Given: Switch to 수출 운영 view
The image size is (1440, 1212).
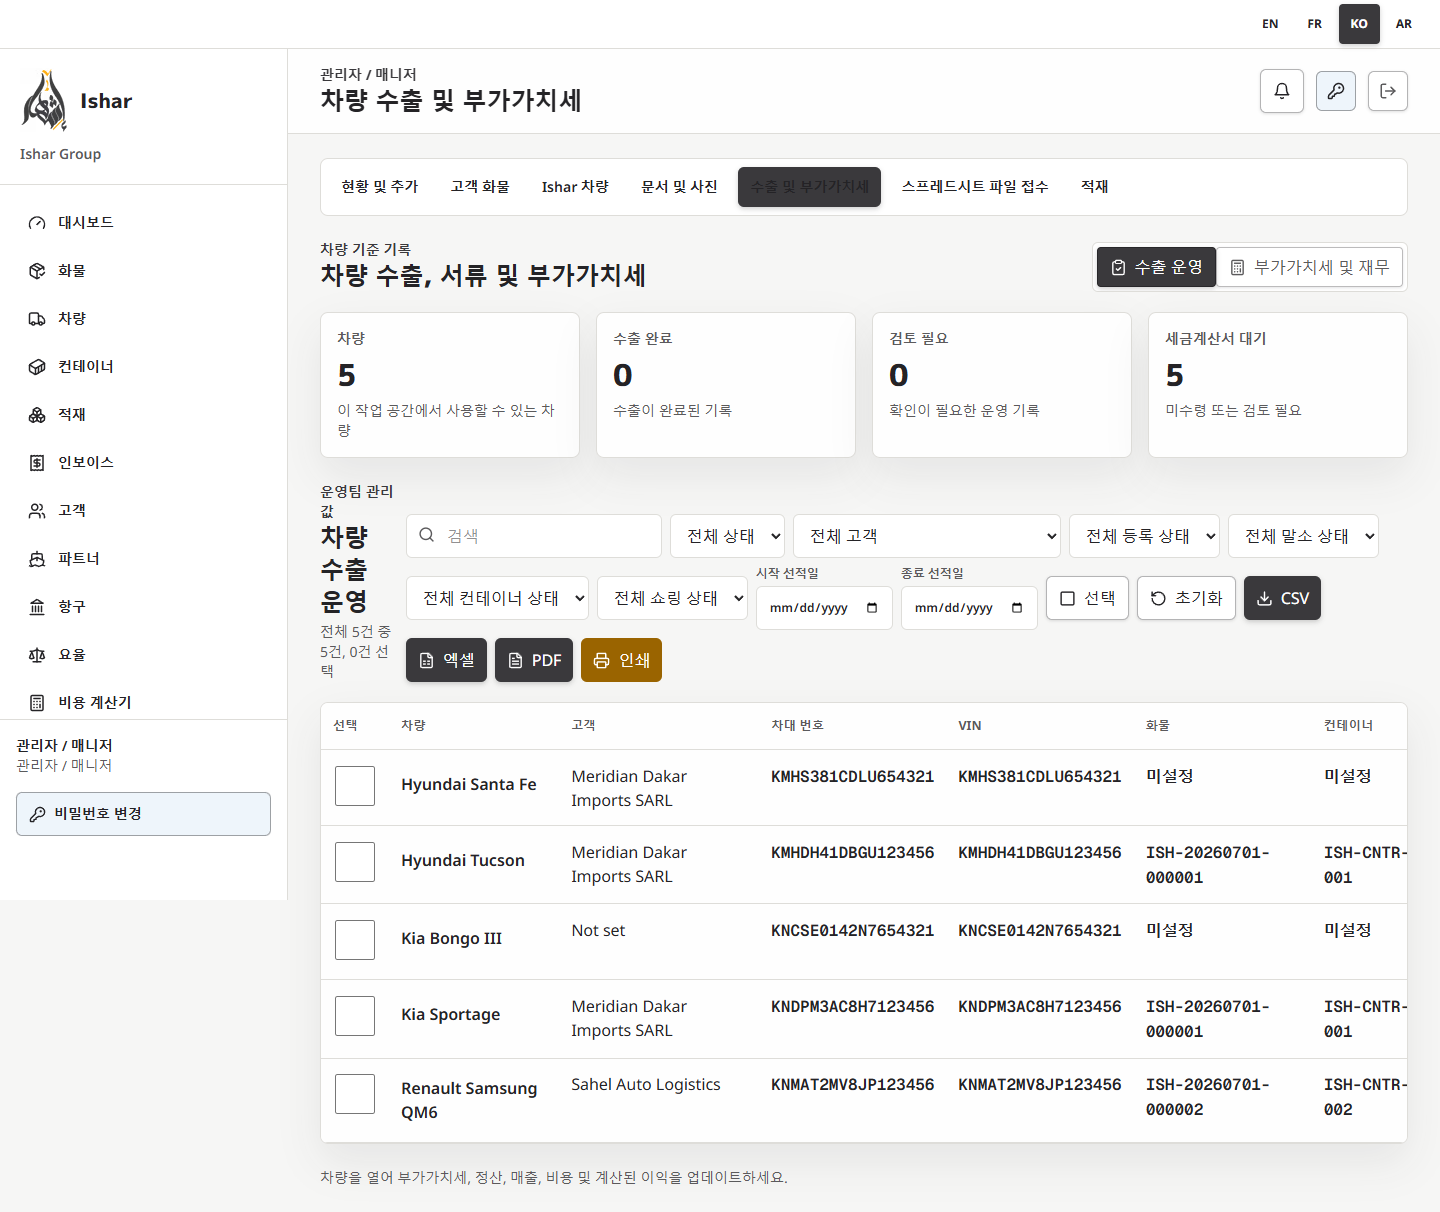Looking at the screenshot, I should coord(1157,267).
